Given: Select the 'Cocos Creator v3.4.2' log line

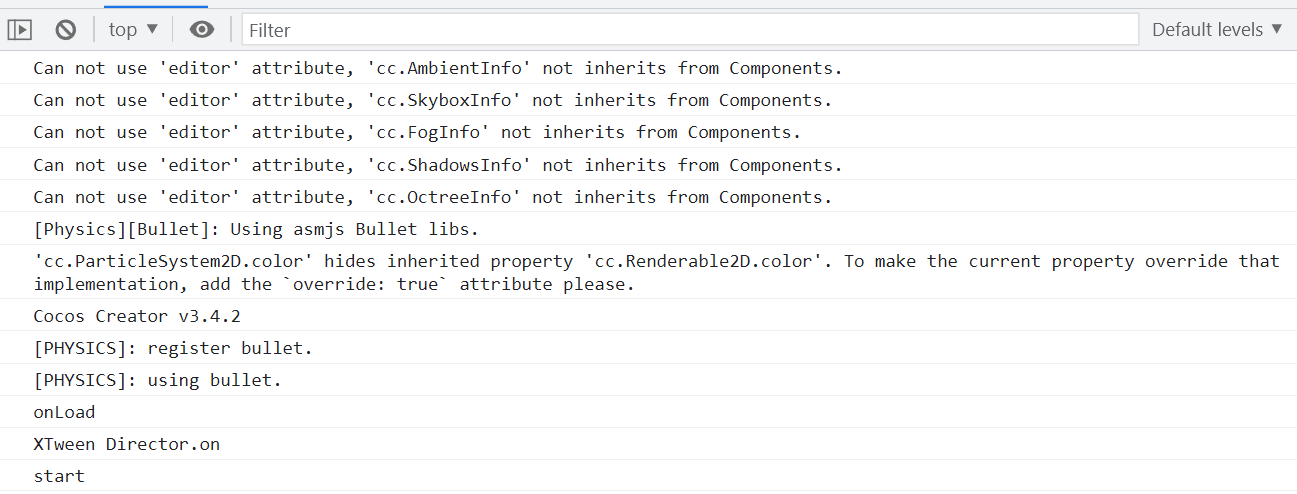Looking at the screenshot, I should tap(137, 316).
